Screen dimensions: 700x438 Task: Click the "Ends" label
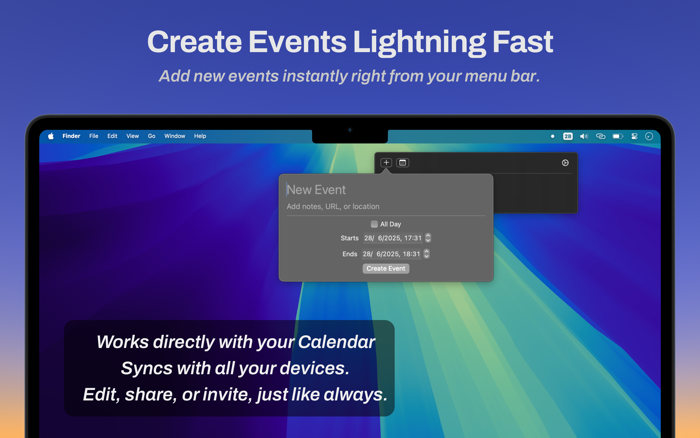(x=350, y=254)
